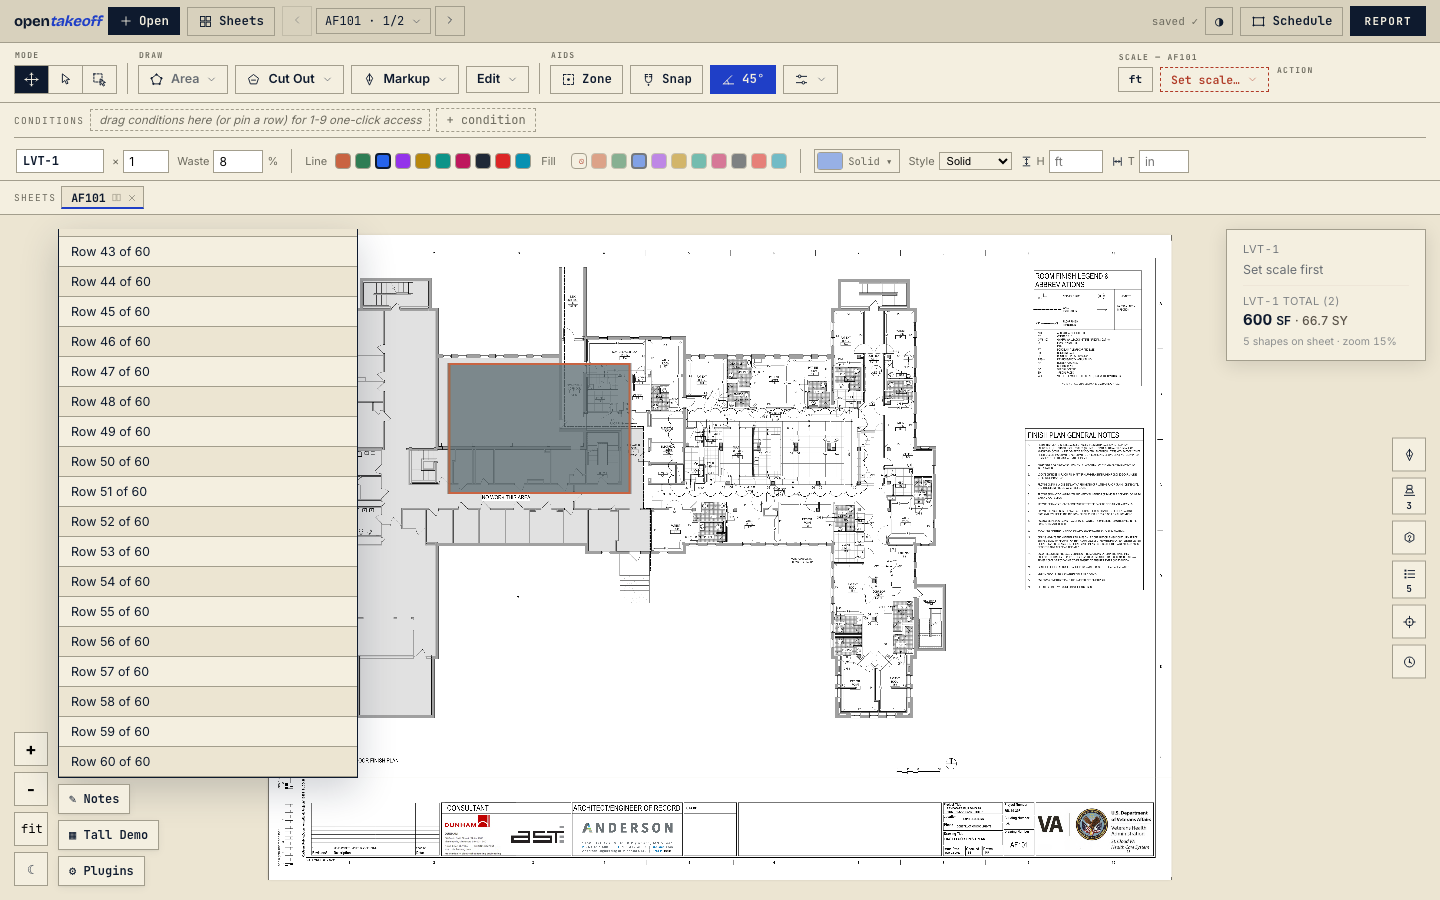Select Row 51 of 60
This screenshot has height=900, width=1440.
[208, 492]
